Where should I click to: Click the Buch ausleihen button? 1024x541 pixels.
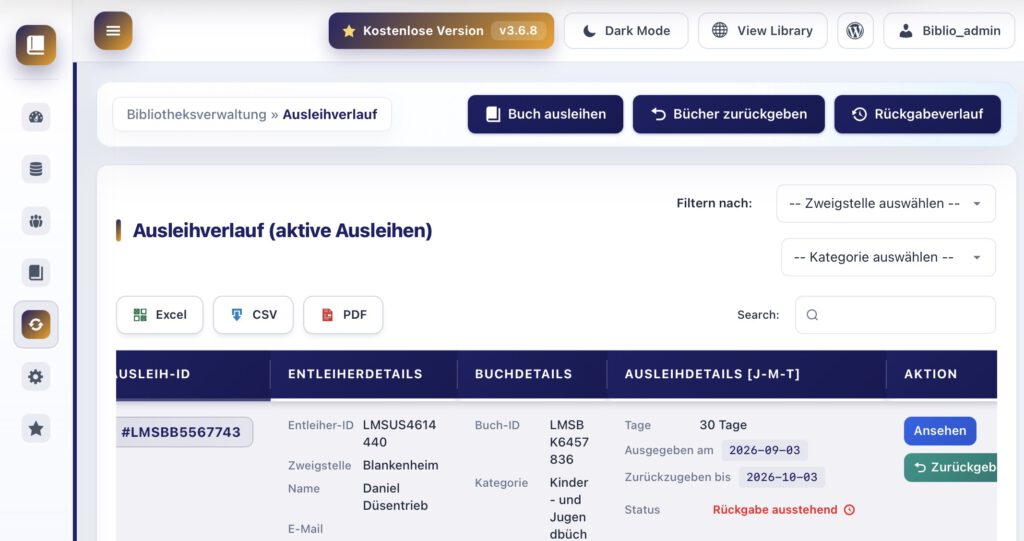coord(545,114)
